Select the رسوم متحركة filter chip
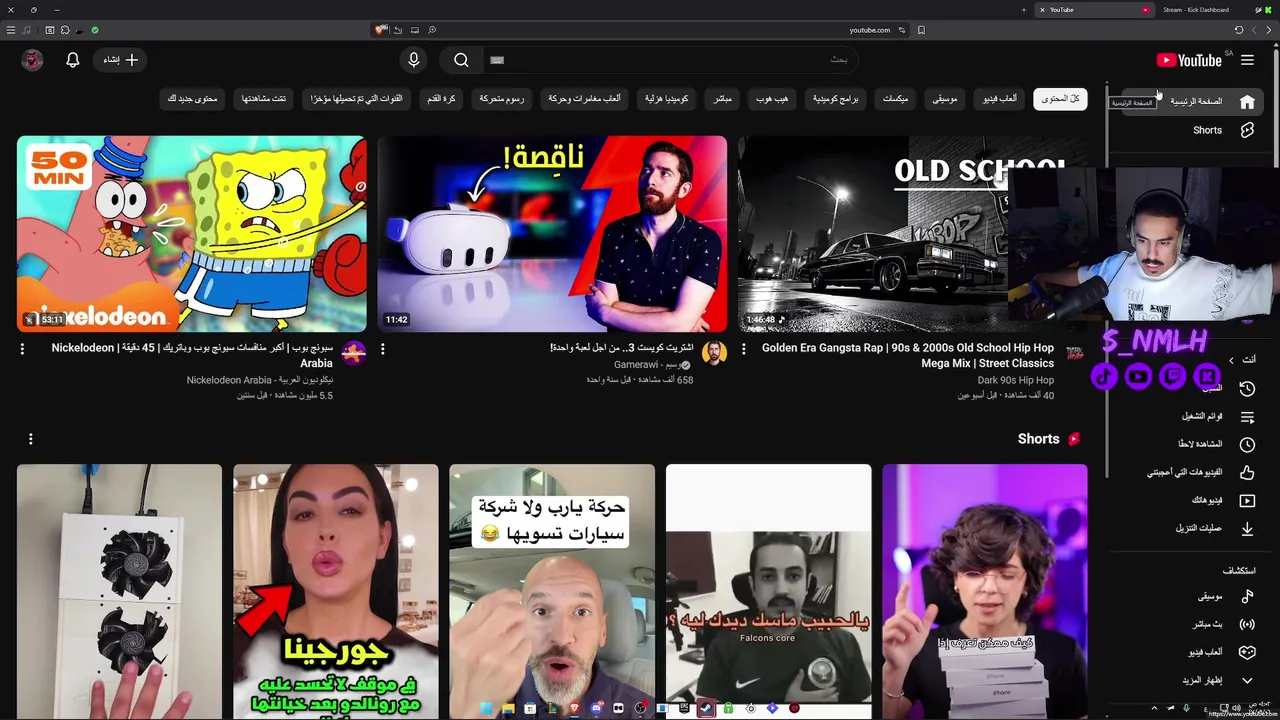1280x720 pixels. tap(501, 99)
